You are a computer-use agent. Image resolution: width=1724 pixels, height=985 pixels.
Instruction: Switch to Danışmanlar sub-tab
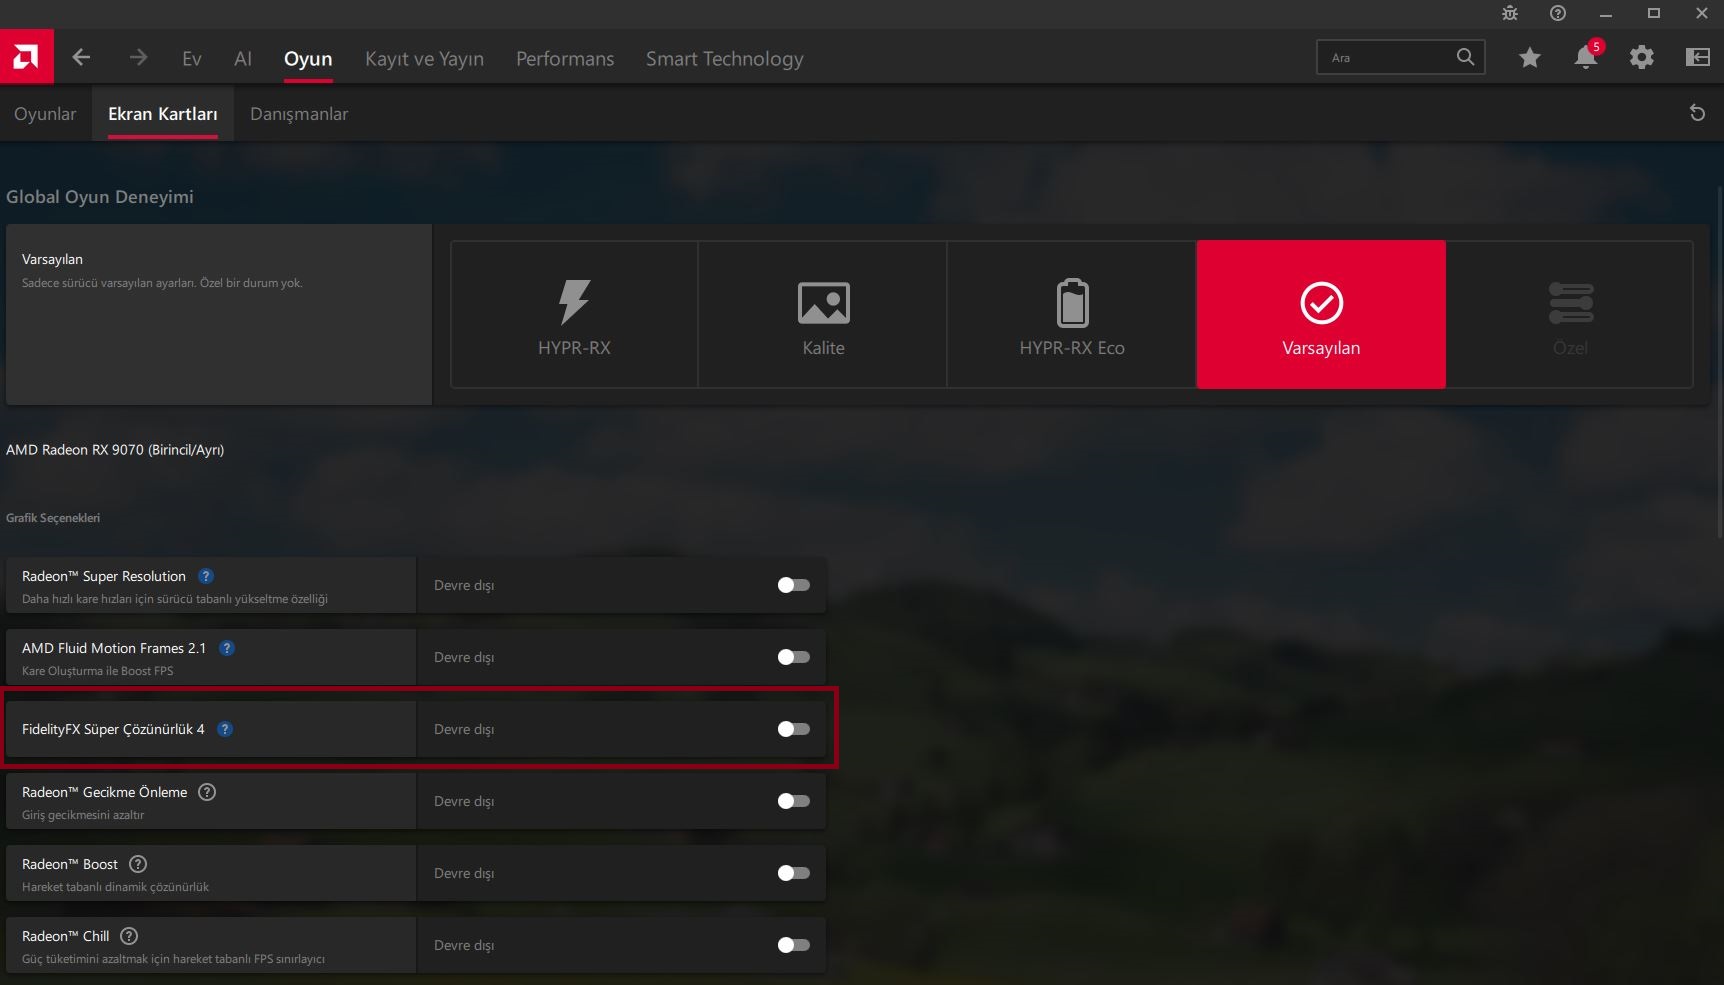pos(299,114)
